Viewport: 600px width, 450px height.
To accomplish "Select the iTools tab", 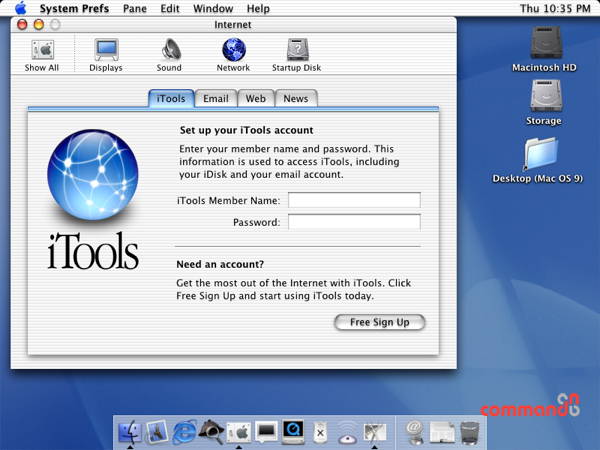I will tap(171, 99).
